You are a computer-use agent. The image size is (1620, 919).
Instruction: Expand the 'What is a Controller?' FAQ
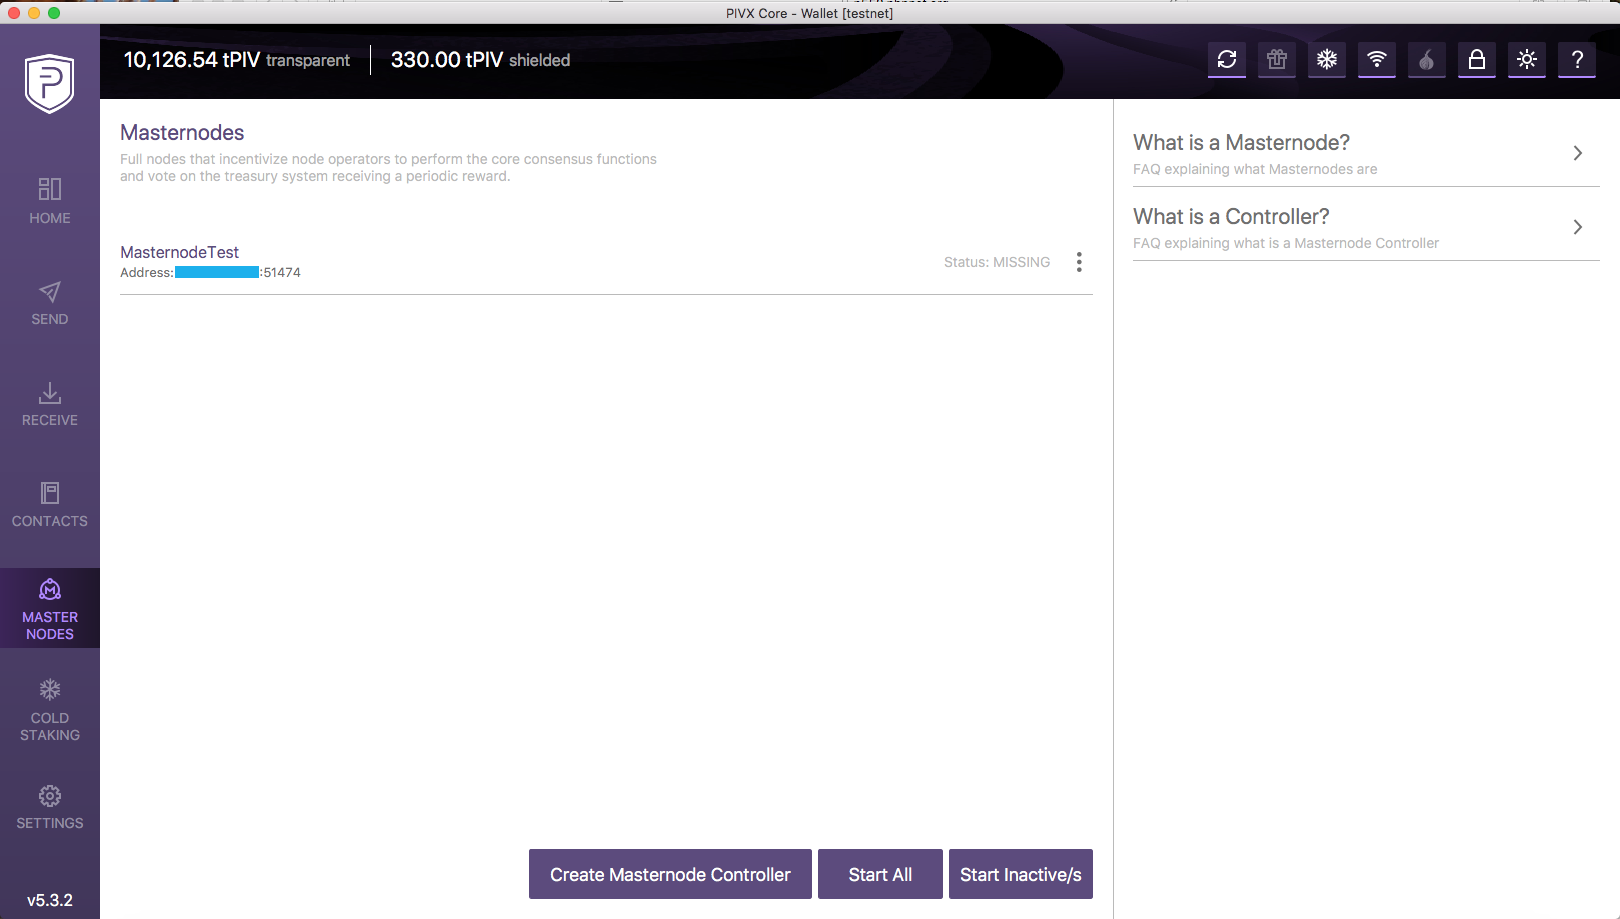(x=1366, y=227)
